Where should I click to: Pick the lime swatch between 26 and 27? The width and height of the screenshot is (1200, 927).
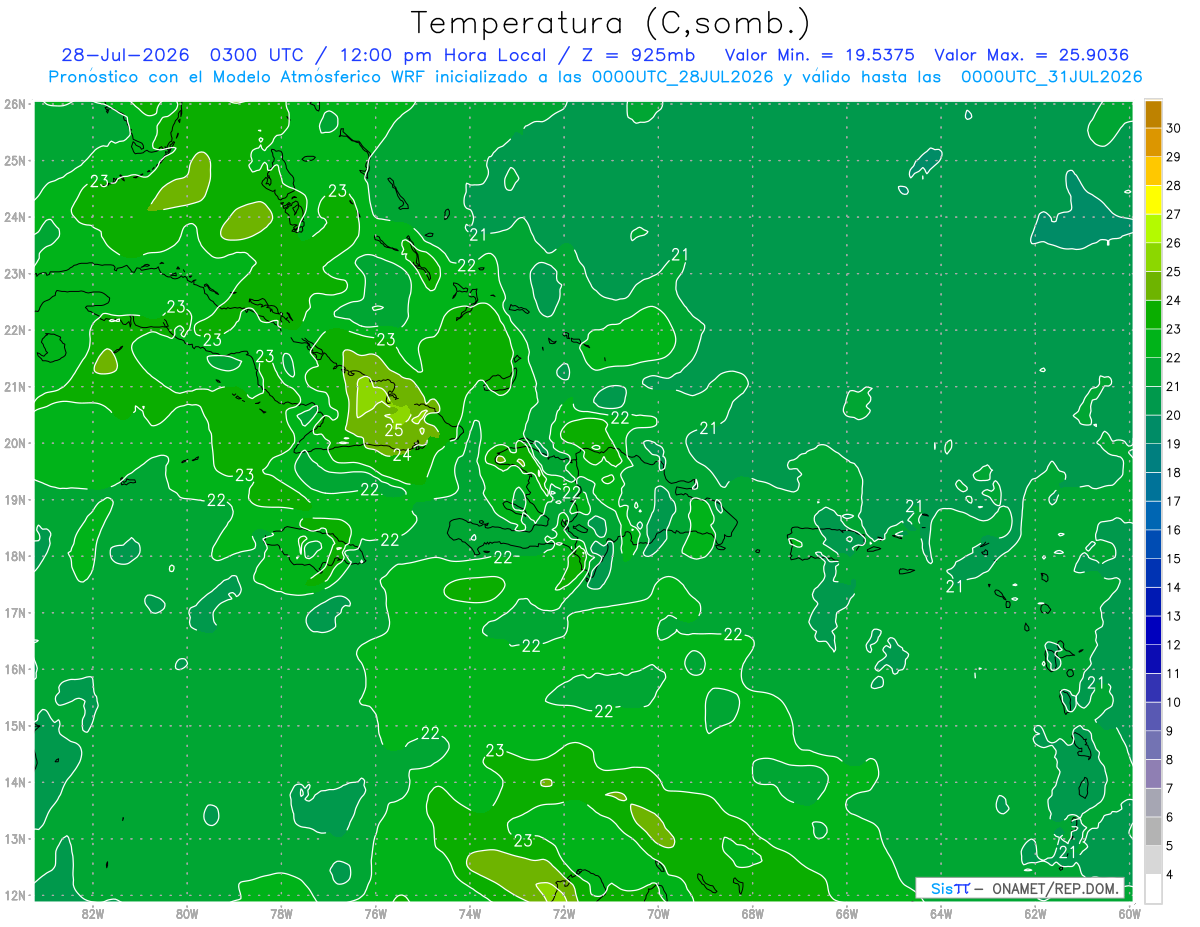(x=1153, y=229)
